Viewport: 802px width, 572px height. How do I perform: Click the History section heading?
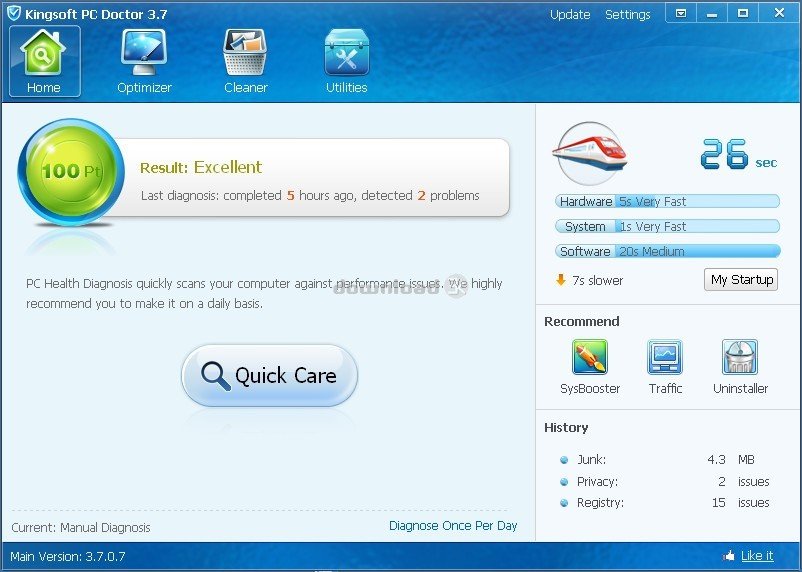click(x=566, y=427)
